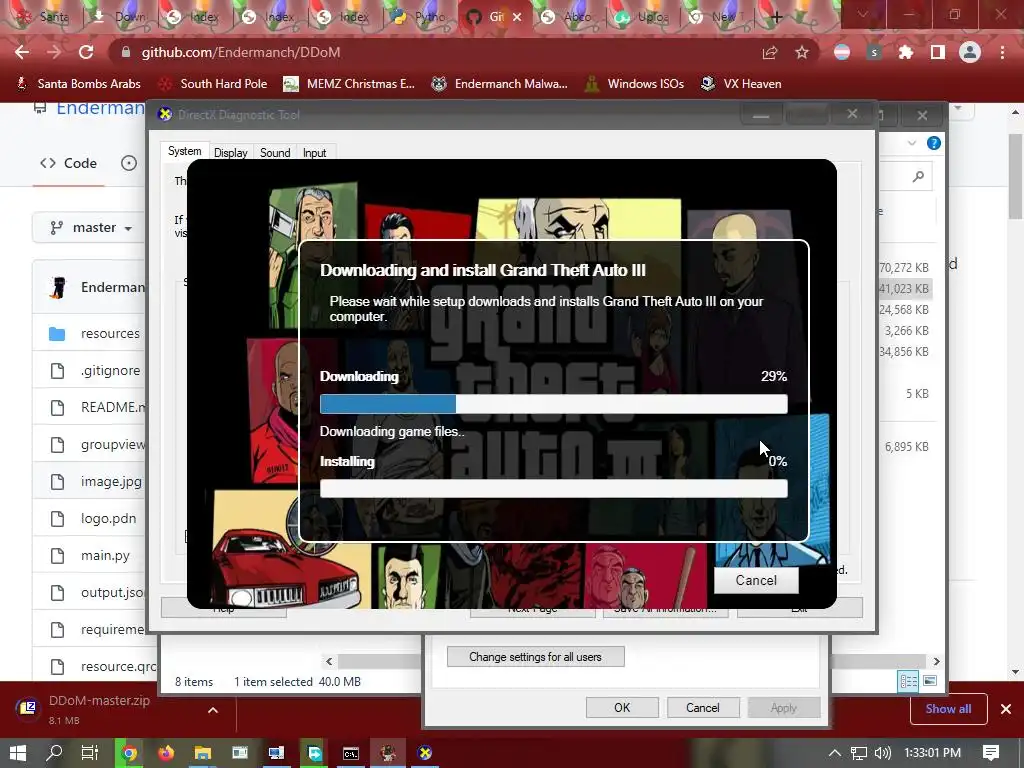The height and width of the screenshot is (768, 1024).
Task: Click the GitHub issues circle icon
Action: click(x=129, y=163)
